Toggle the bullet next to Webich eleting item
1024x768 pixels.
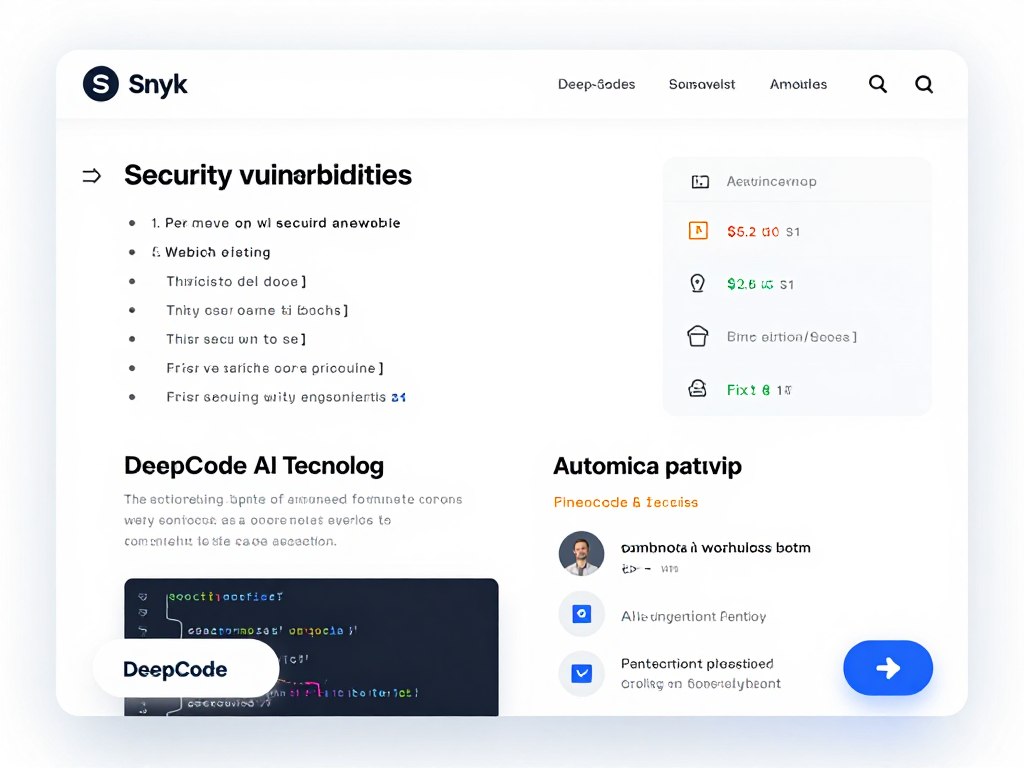(133, 252)
